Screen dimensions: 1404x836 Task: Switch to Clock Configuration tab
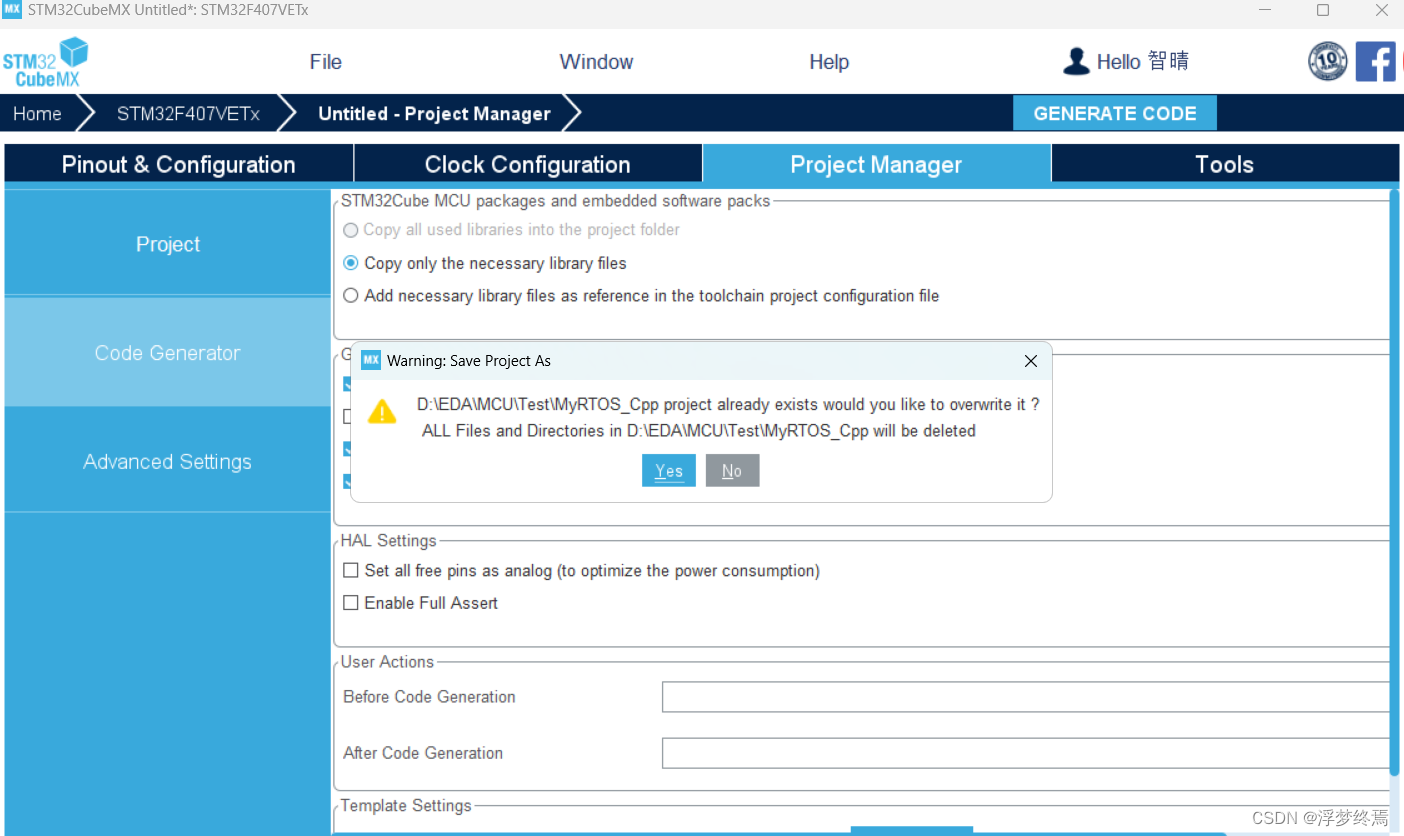point(528,165)
